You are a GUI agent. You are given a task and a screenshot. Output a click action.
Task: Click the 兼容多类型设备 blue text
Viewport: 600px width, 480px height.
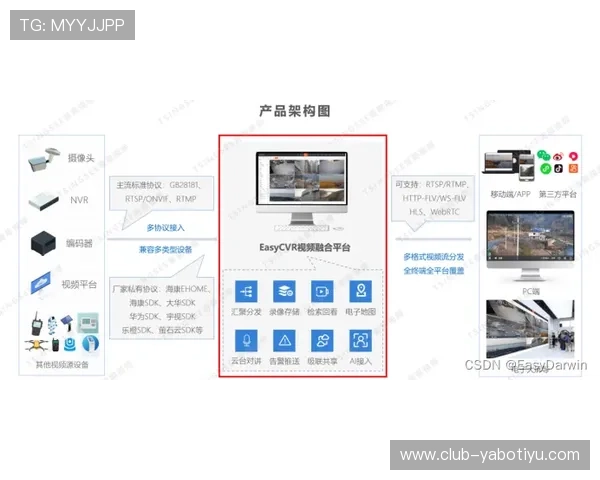(x=165, y=250)
